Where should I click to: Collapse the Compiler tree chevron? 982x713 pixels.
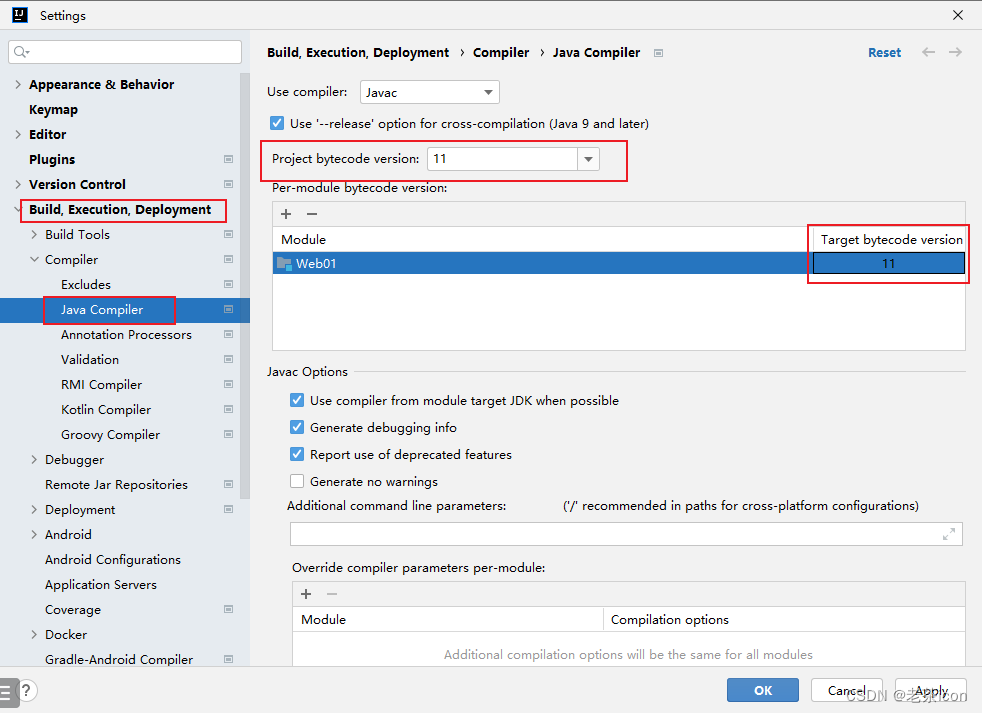34,259
